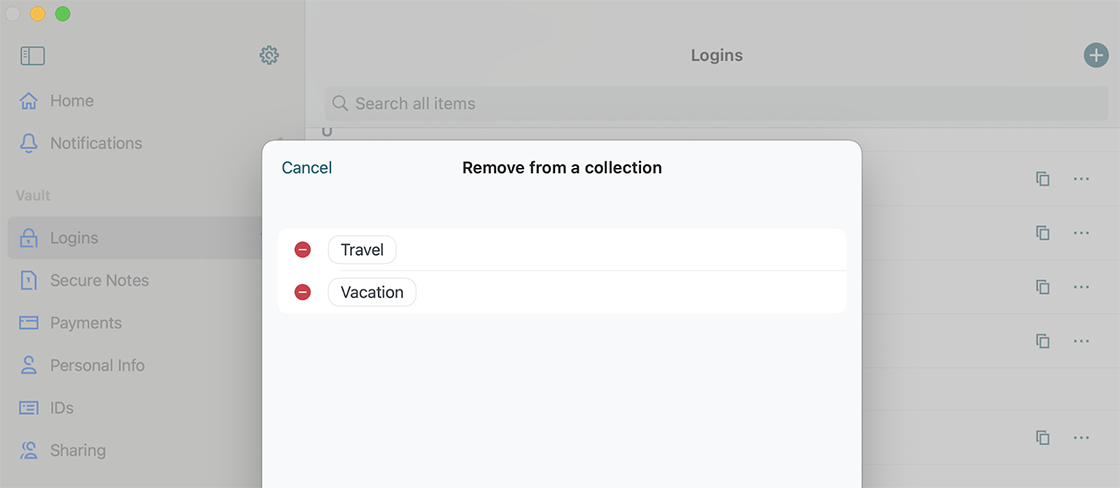Remove Vacation collection with red minus icon
This screenshot has height=488, width=1120.
(303, 292)
